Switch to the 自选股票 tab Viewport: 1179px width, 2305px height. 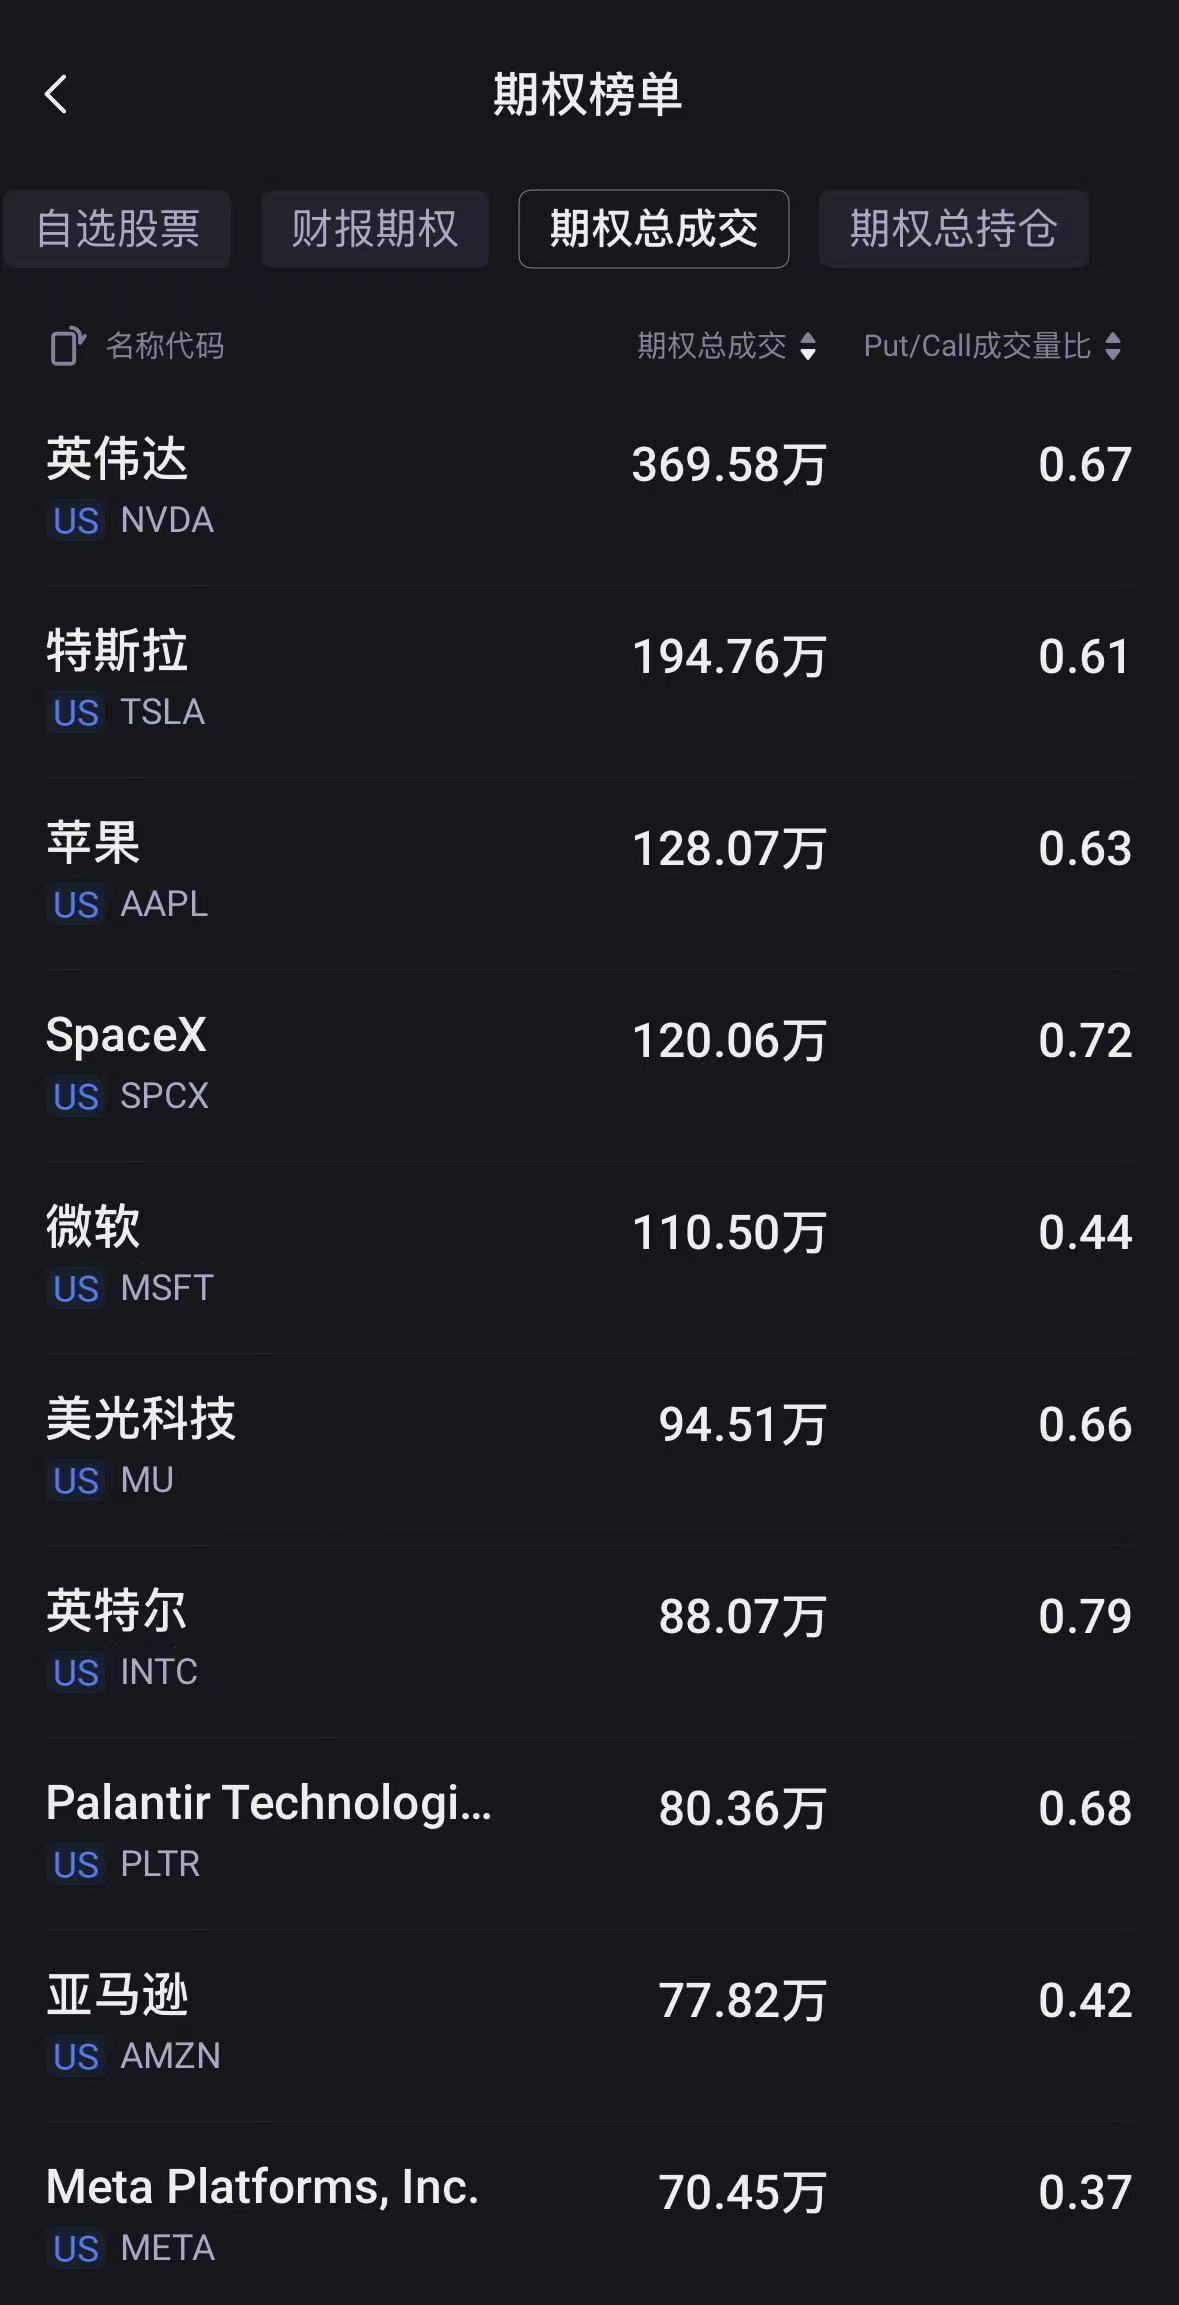point(117,229)
